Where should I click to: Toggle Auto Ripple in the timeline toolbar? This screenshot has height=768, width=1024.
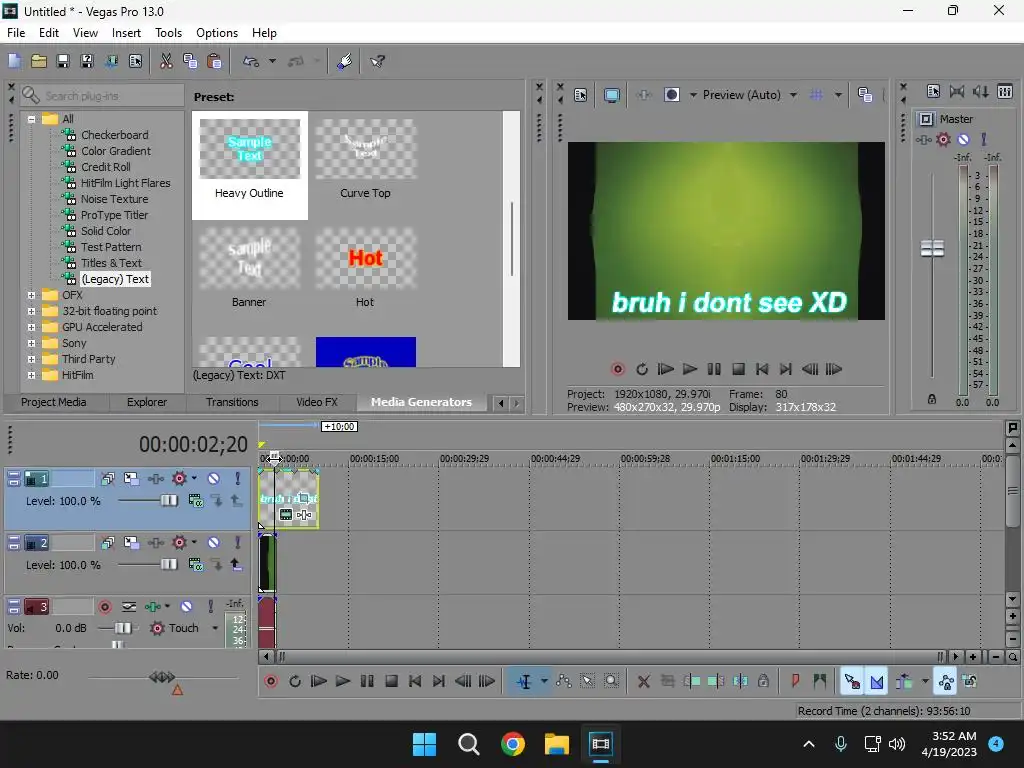click(x=904, y=682)
